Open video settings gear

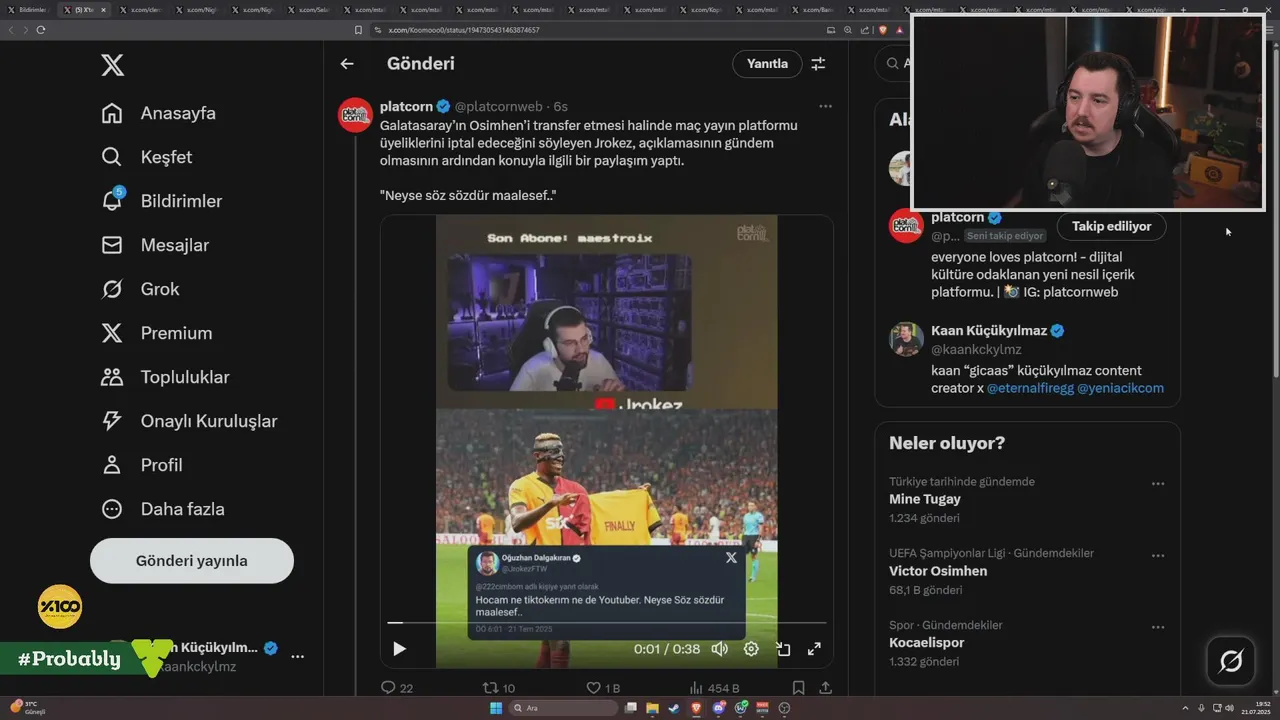pos(751,649)
